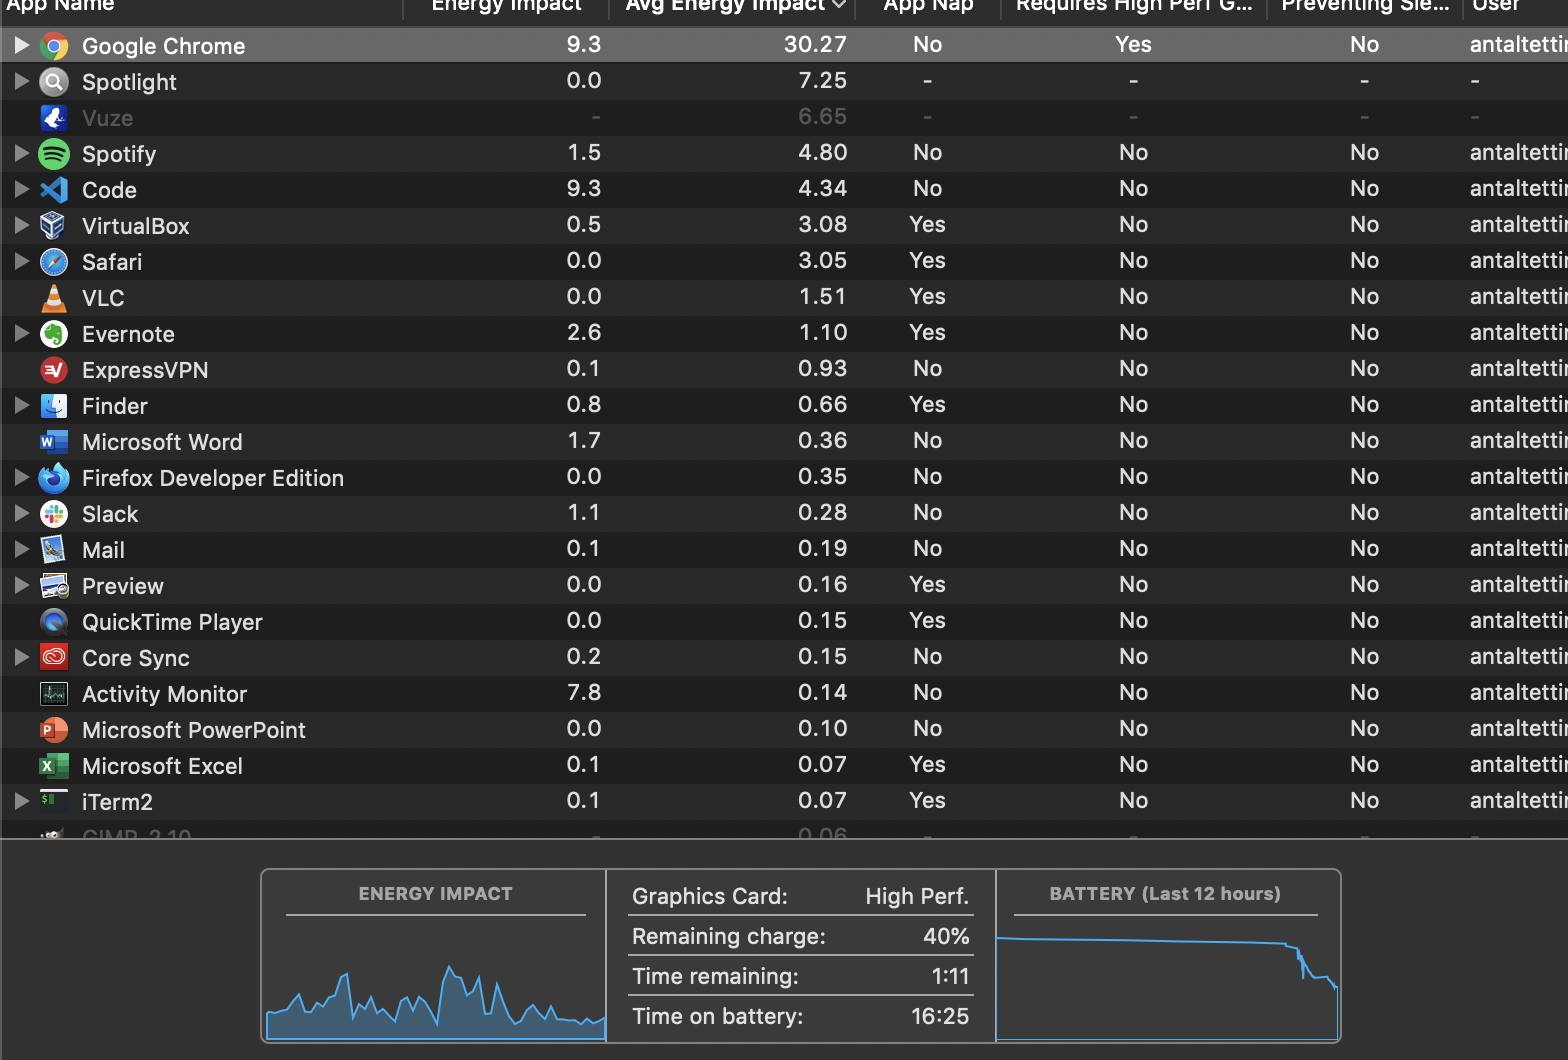Expand the Safari process row
1568x1060 pixels.
(x=21, y=261)
